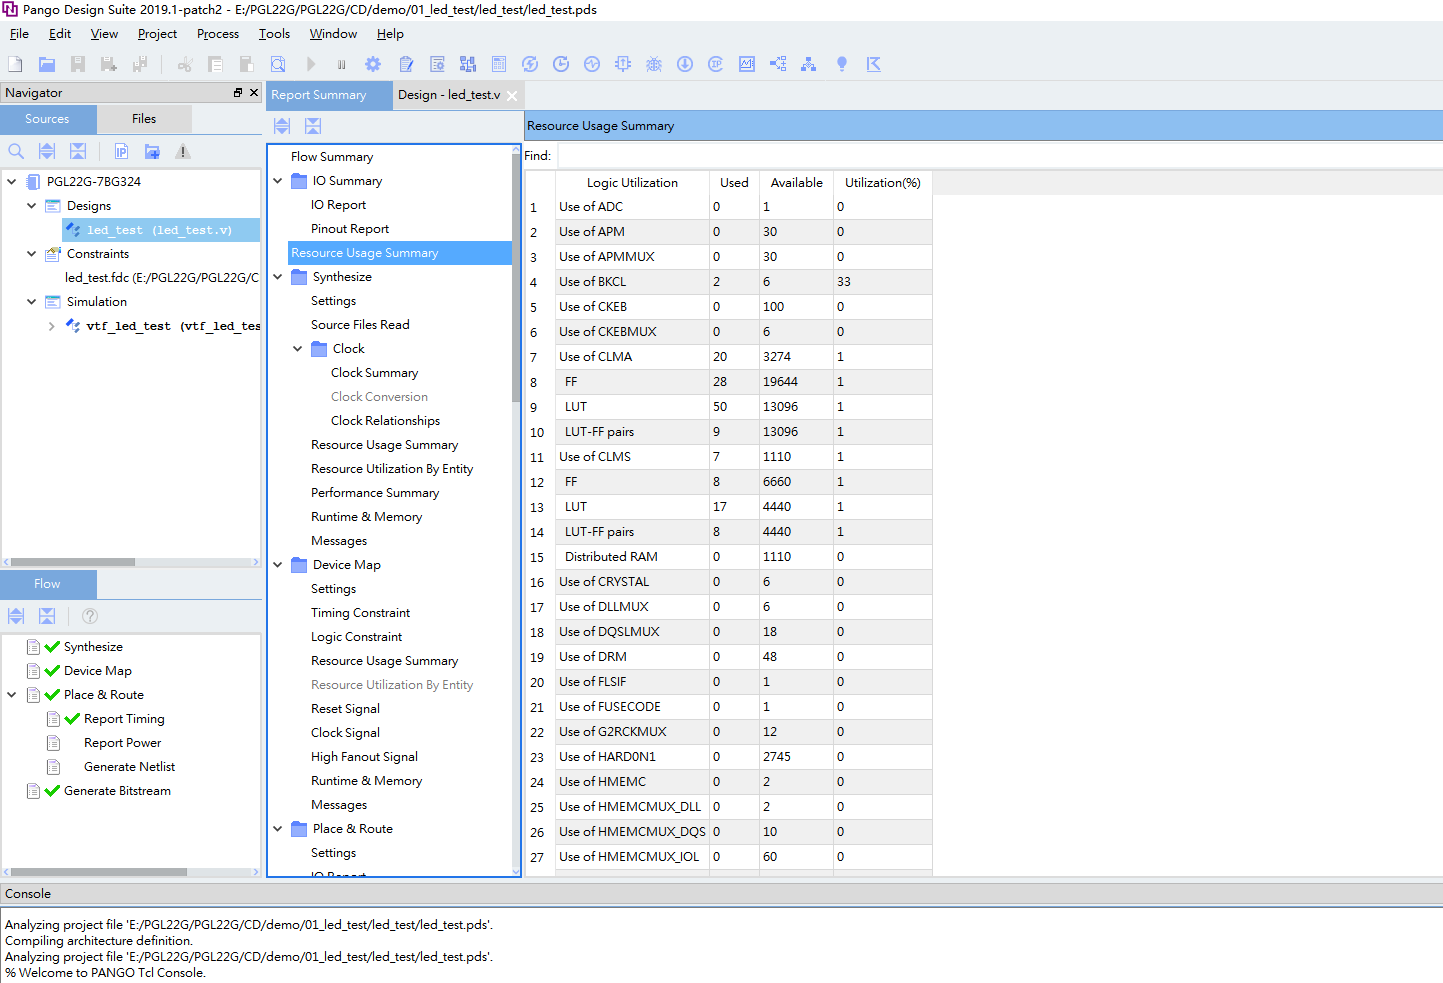The height and width of the screenshot is (983, 1443).
Task: Select Report Power in Flow panel
Action: pyautogui.click(x=122, y=743)
